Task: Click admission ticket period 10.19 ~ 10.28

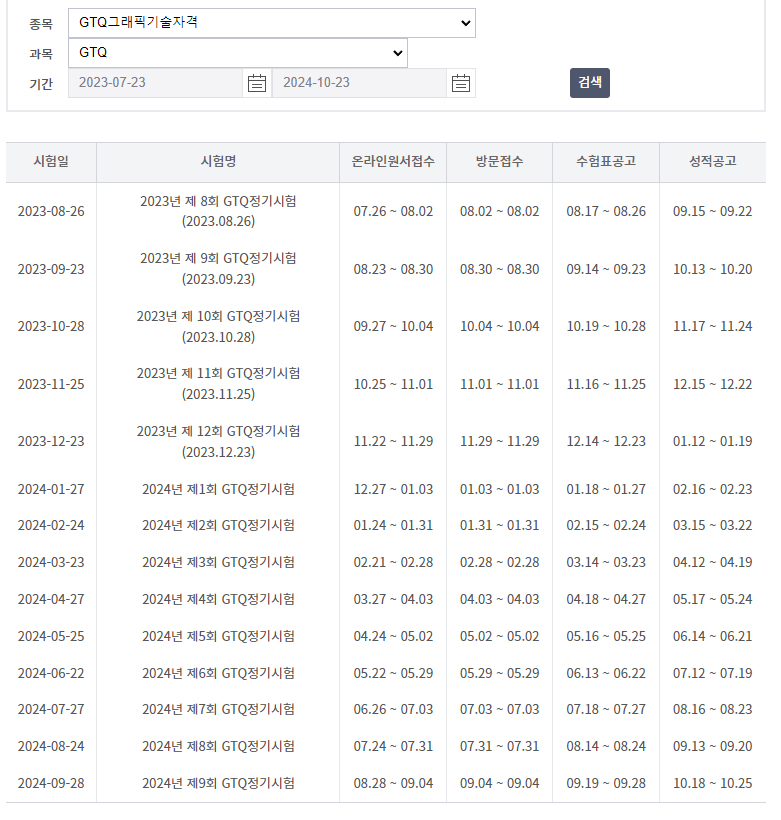Action: (x=606, y=326)
